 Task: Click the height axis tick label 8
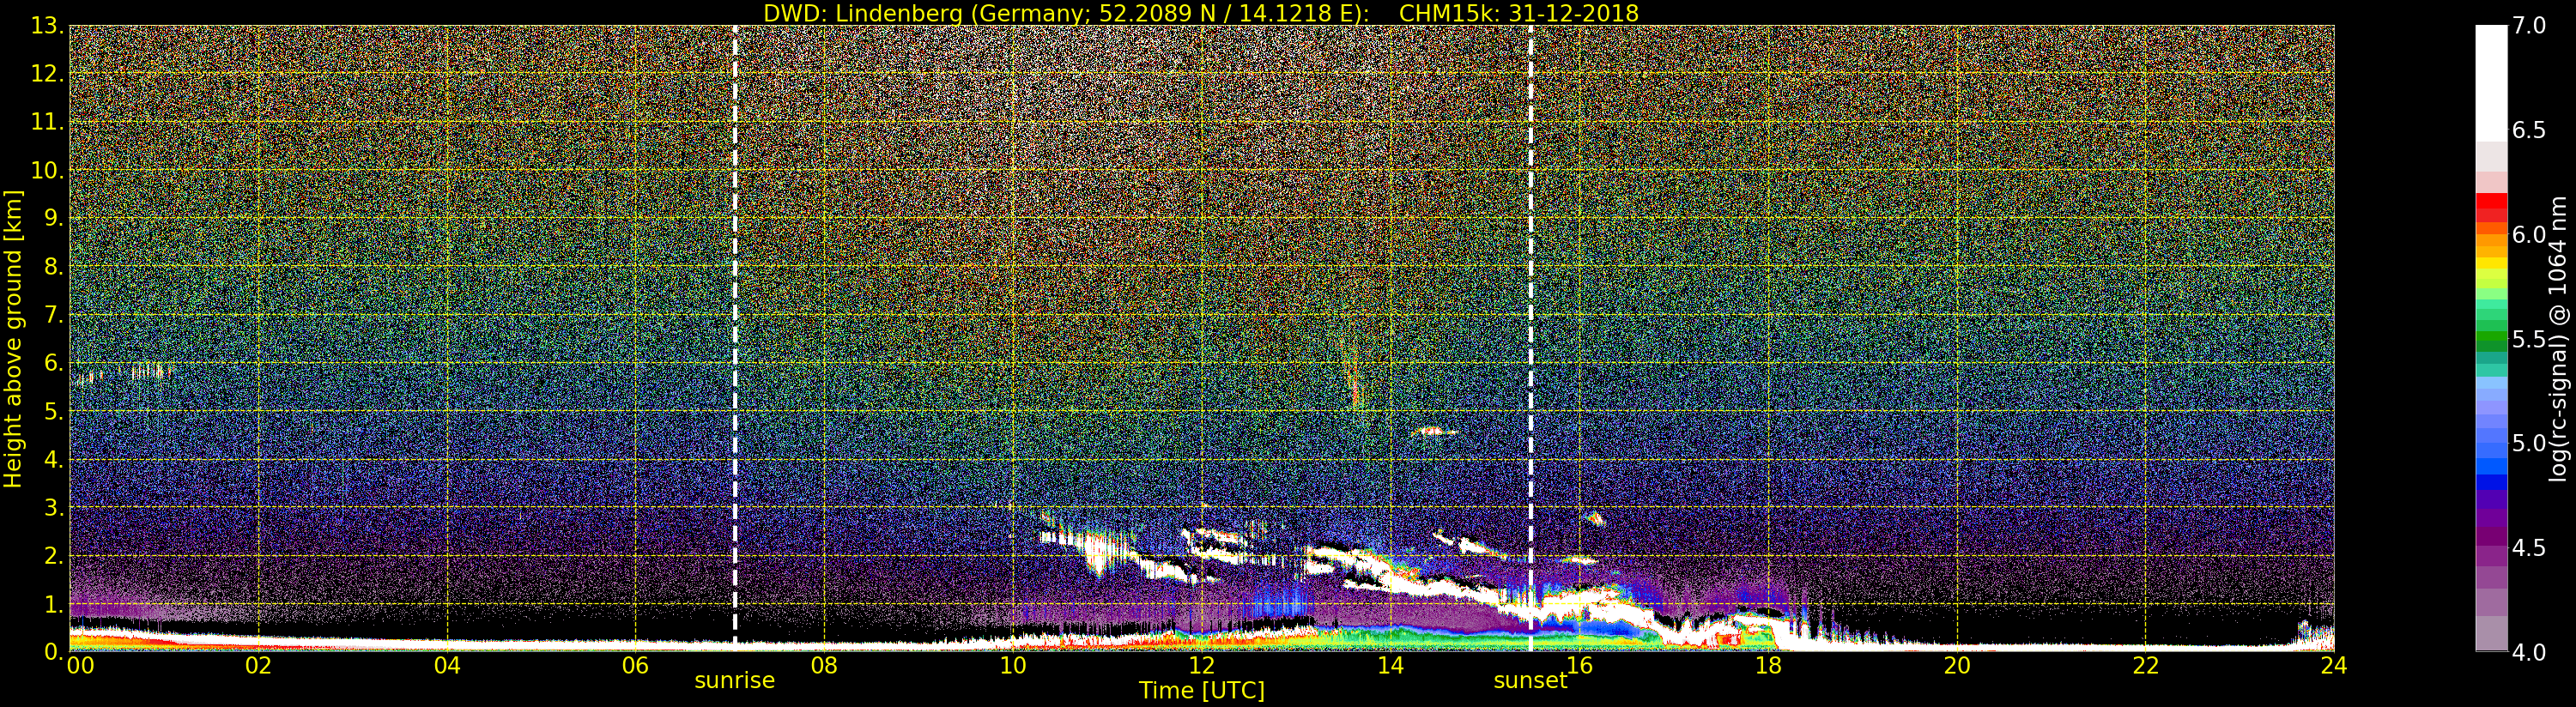[x=53, y=267]
